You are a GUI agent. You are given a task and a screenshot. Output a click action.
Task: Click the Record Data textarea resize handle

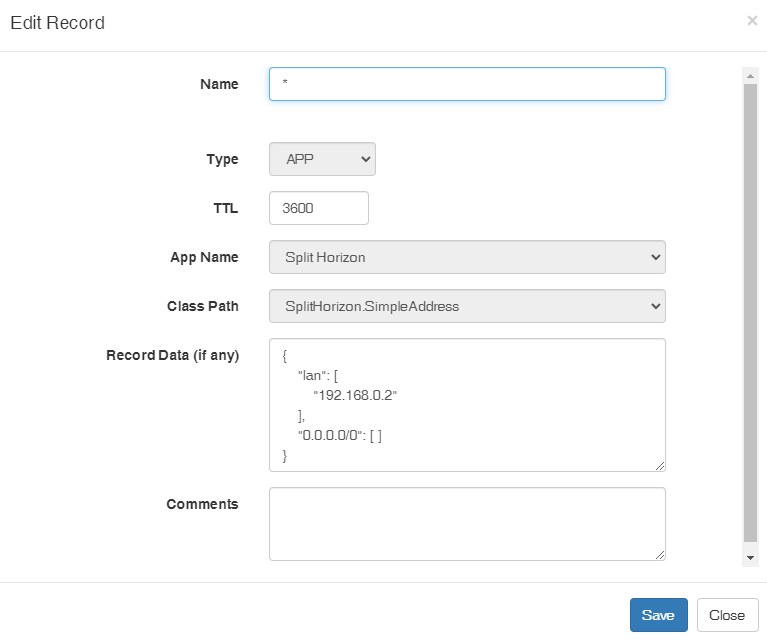[660, 466]
